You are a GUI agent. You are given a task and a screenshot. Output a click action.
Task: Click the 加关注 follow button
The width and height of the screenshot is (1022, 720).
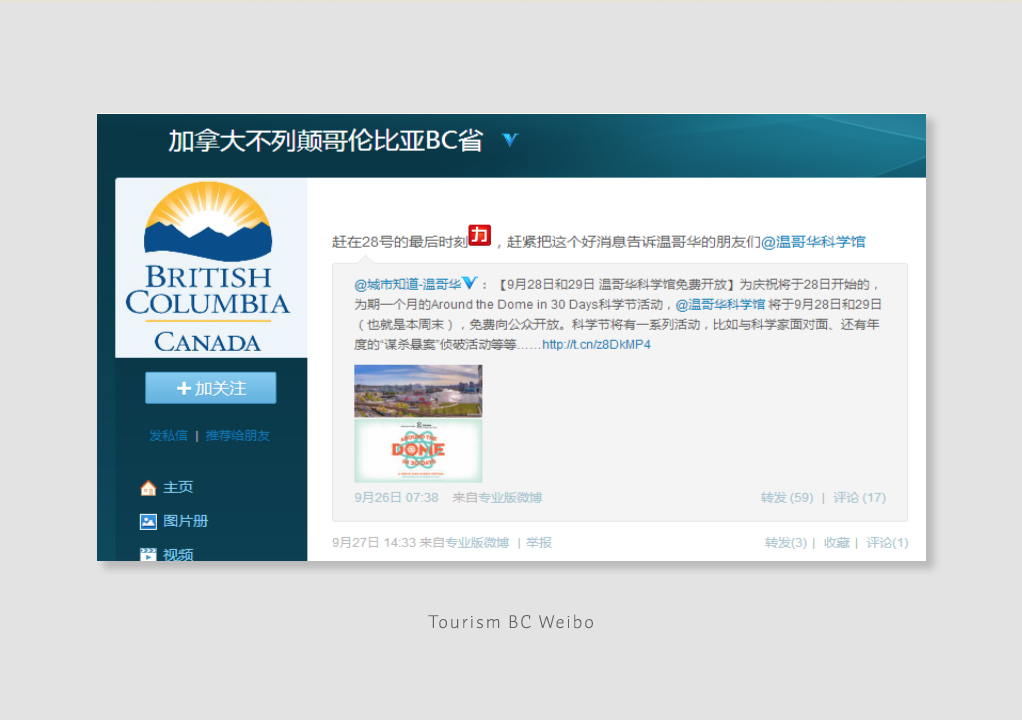211,388
